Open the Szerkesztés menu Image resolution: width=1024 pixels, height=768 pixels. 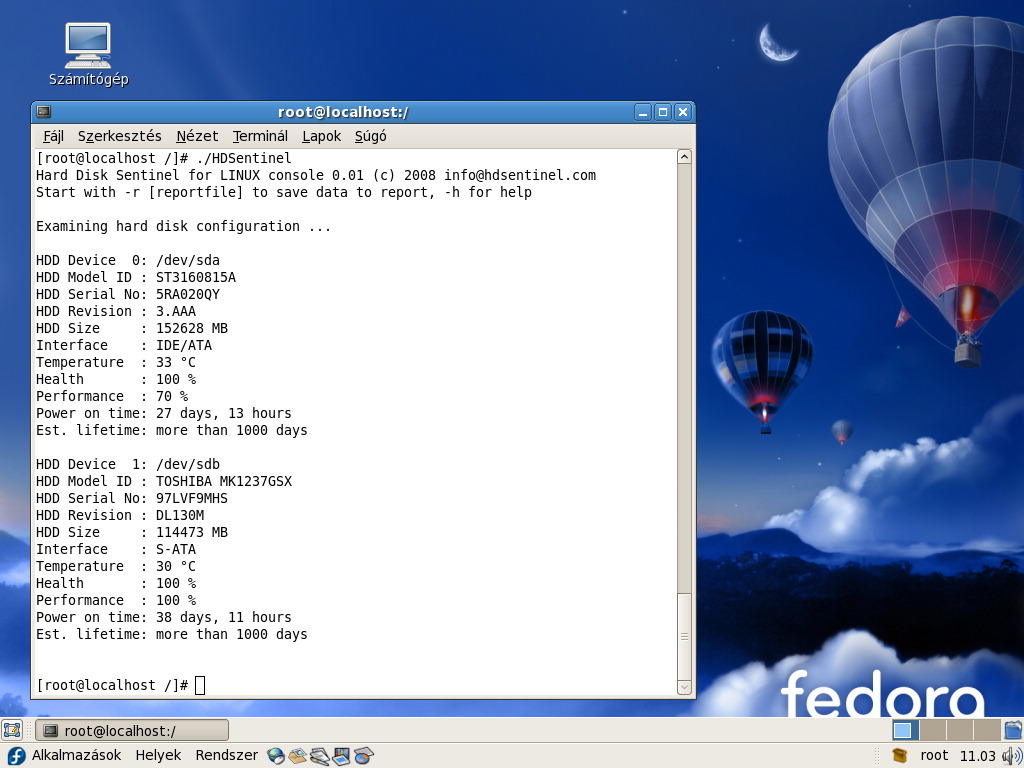[x=120, y=136]
